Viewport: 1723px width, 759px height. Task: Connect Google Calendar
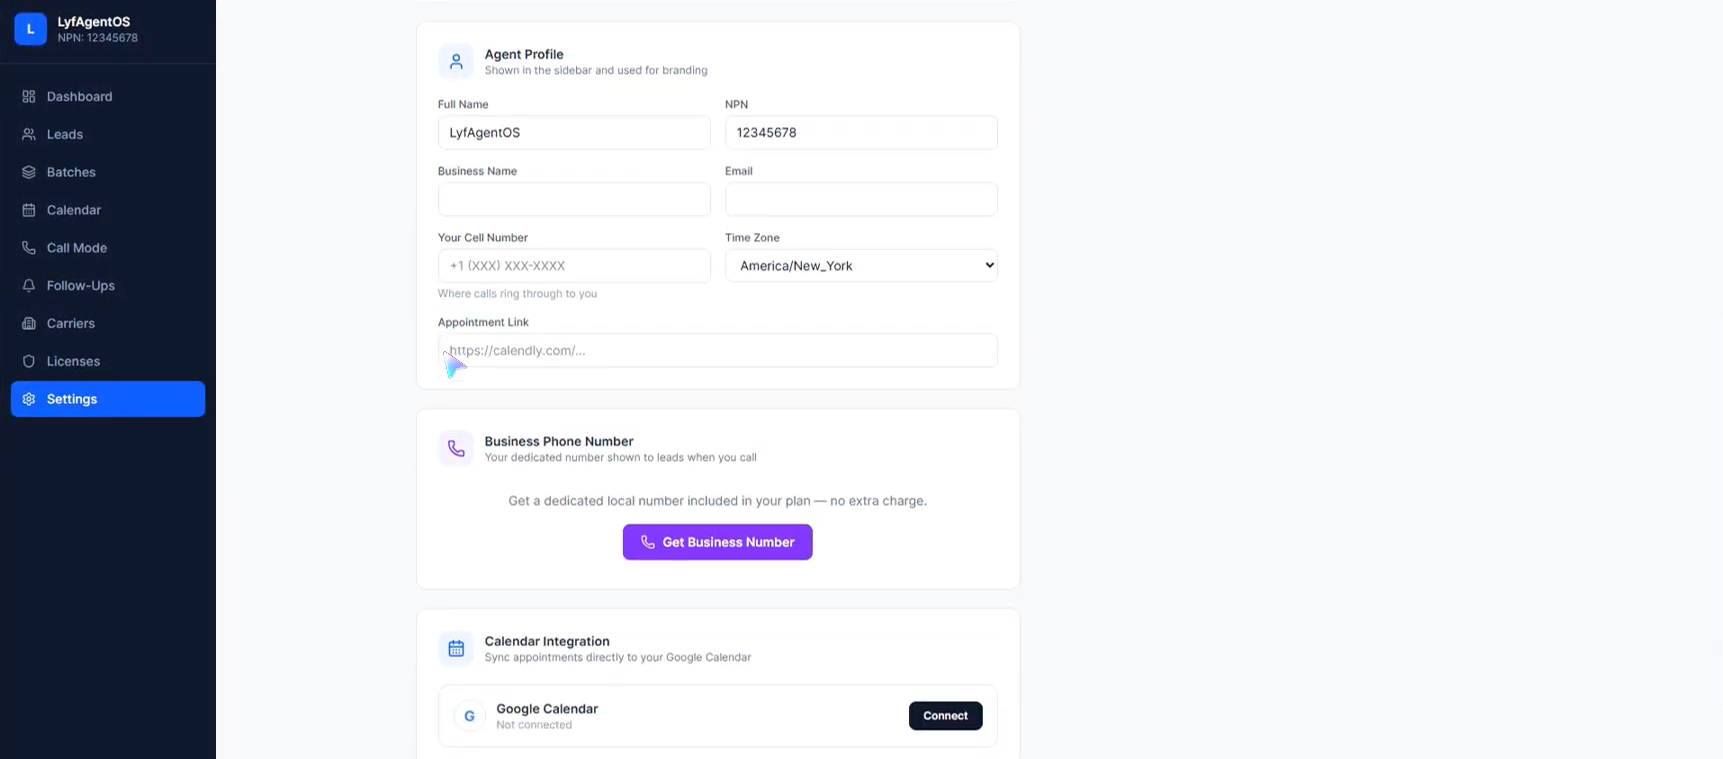tap(945, 716)
